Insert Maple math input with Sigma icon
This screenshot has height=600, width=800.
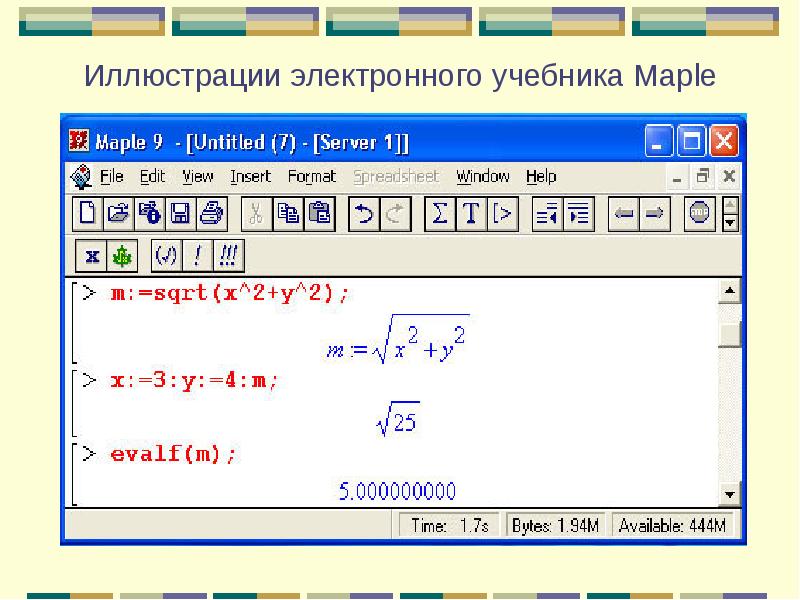pos(440,213)
